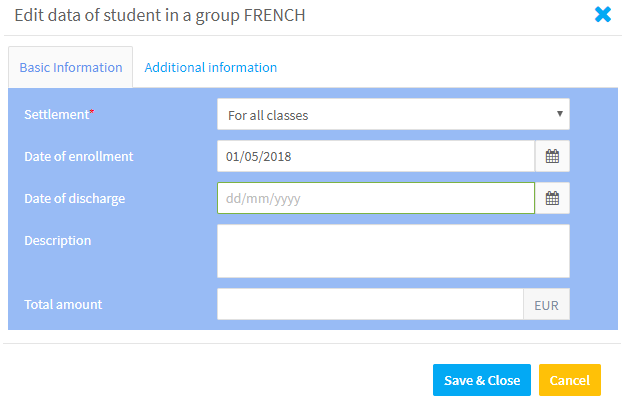Click the Total amount label
627x405 pixels.
[x=63, y=305]
